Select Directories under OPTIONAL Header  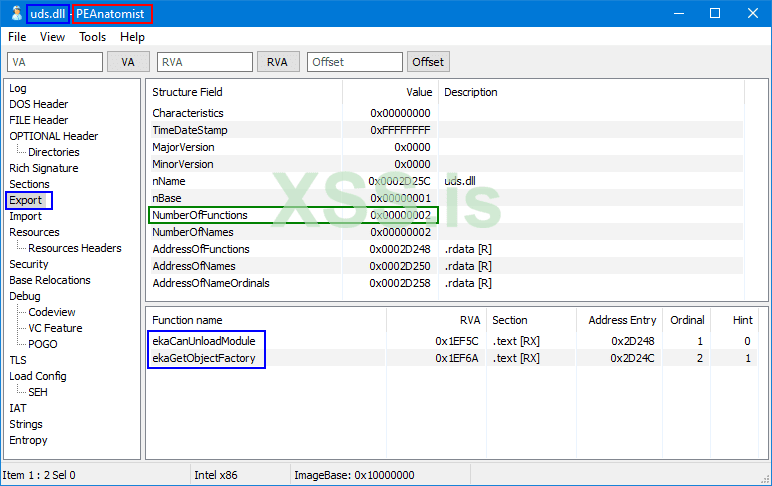(54, 152)
